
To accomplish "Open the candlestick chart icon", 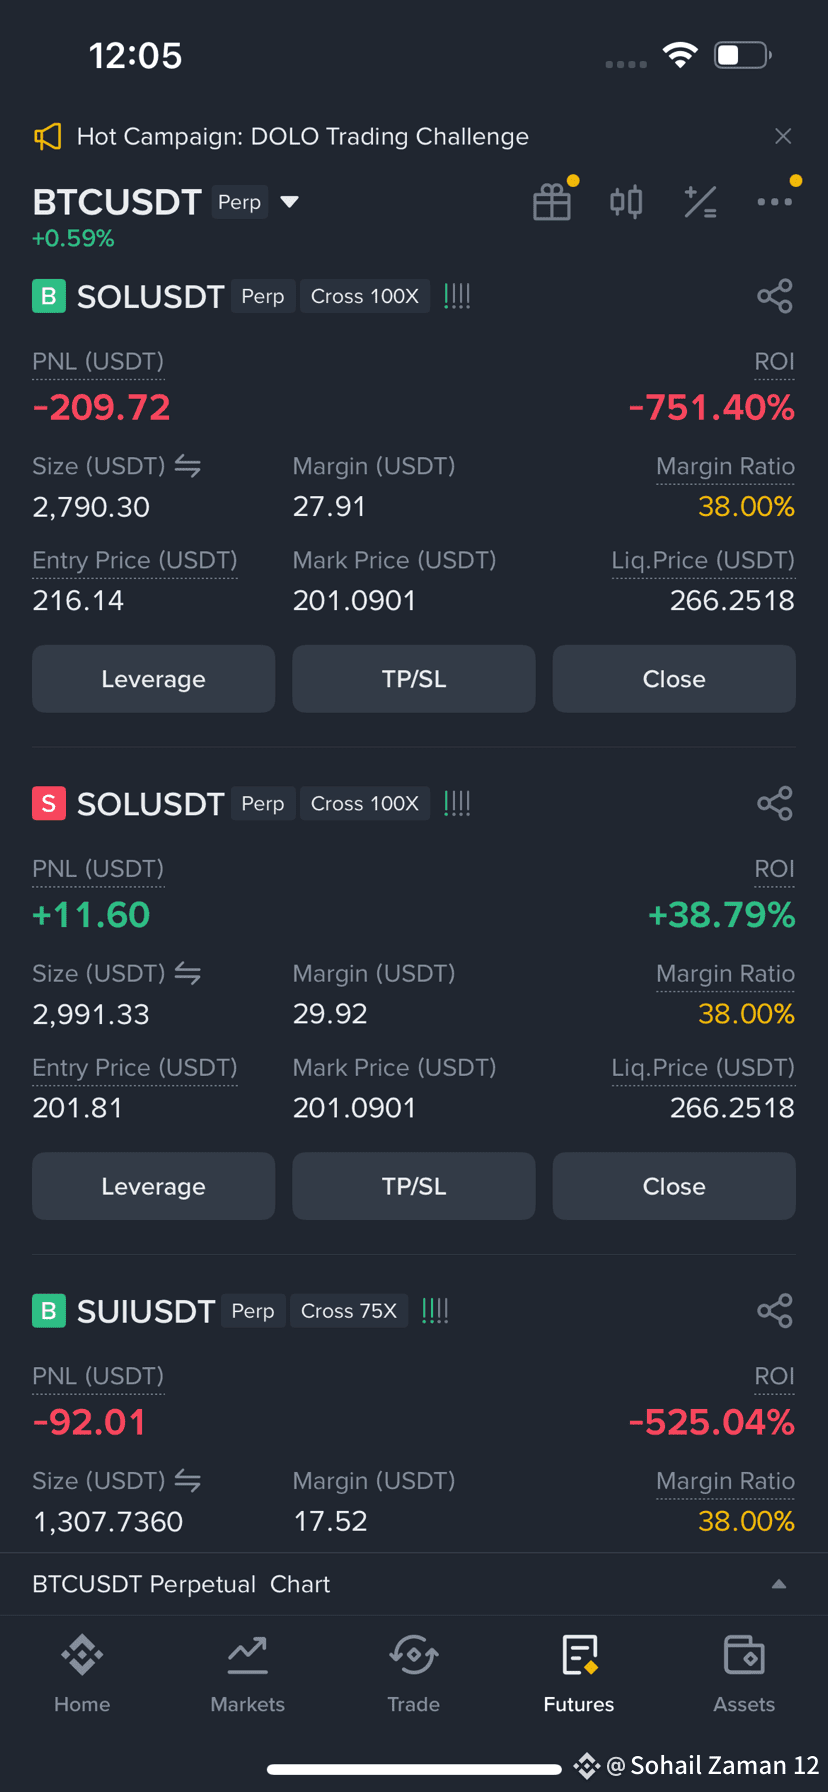I will [x=626, y=202].
